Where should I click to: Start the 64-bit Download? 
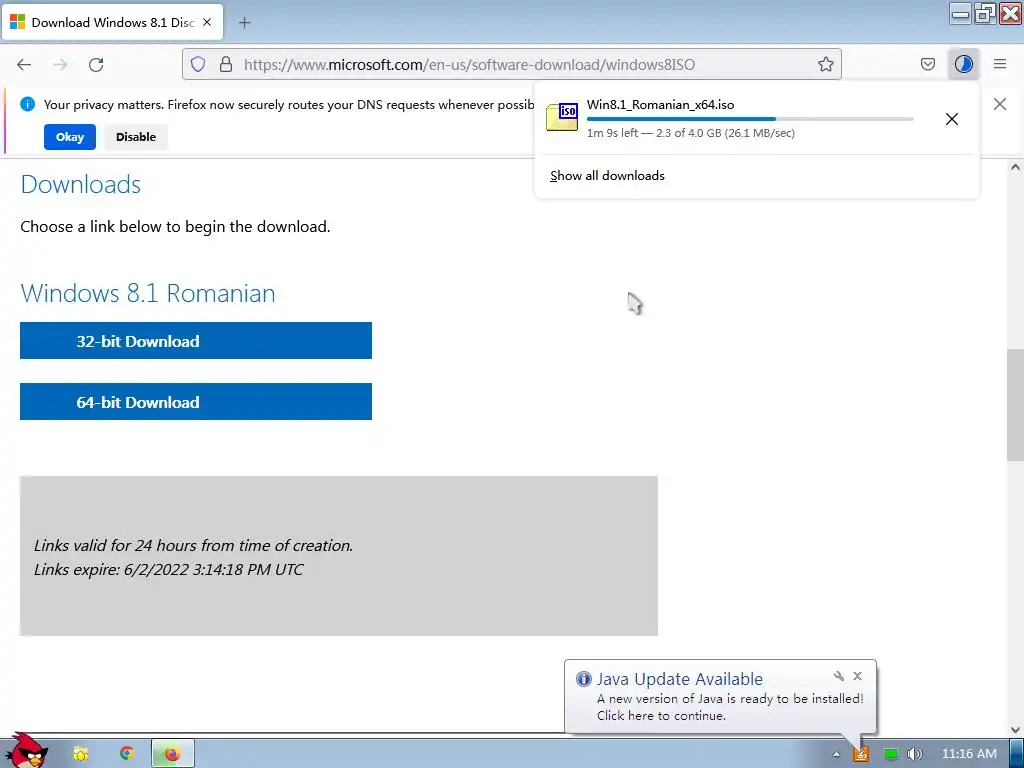click(x=196, y=402)
